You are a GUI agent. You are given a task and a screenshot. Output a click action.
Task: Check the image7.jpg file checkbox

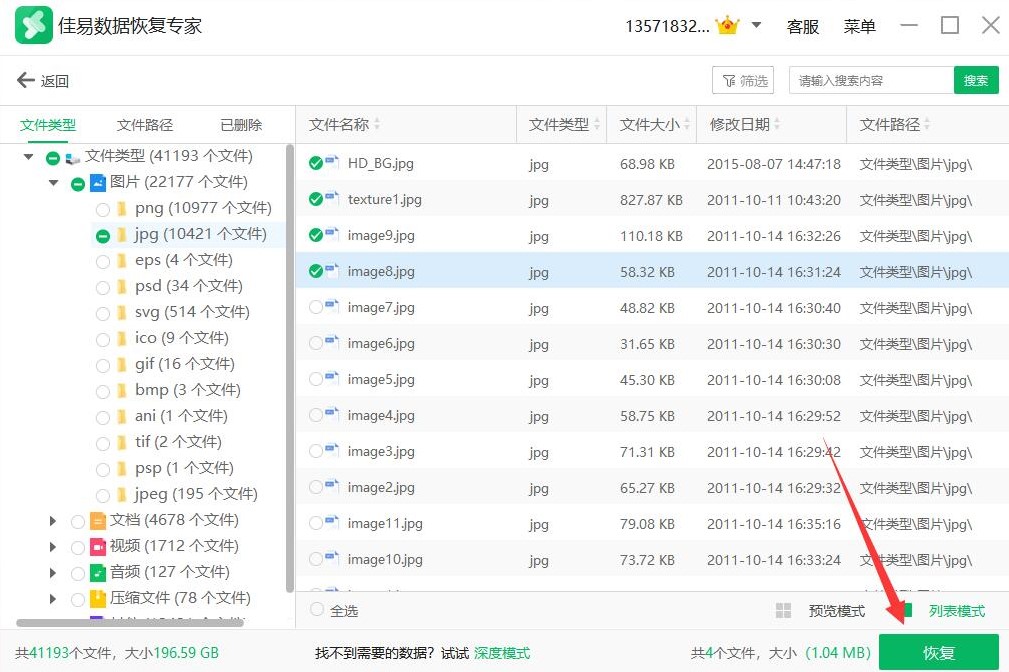pyautogui.click(x=316, y=308)
